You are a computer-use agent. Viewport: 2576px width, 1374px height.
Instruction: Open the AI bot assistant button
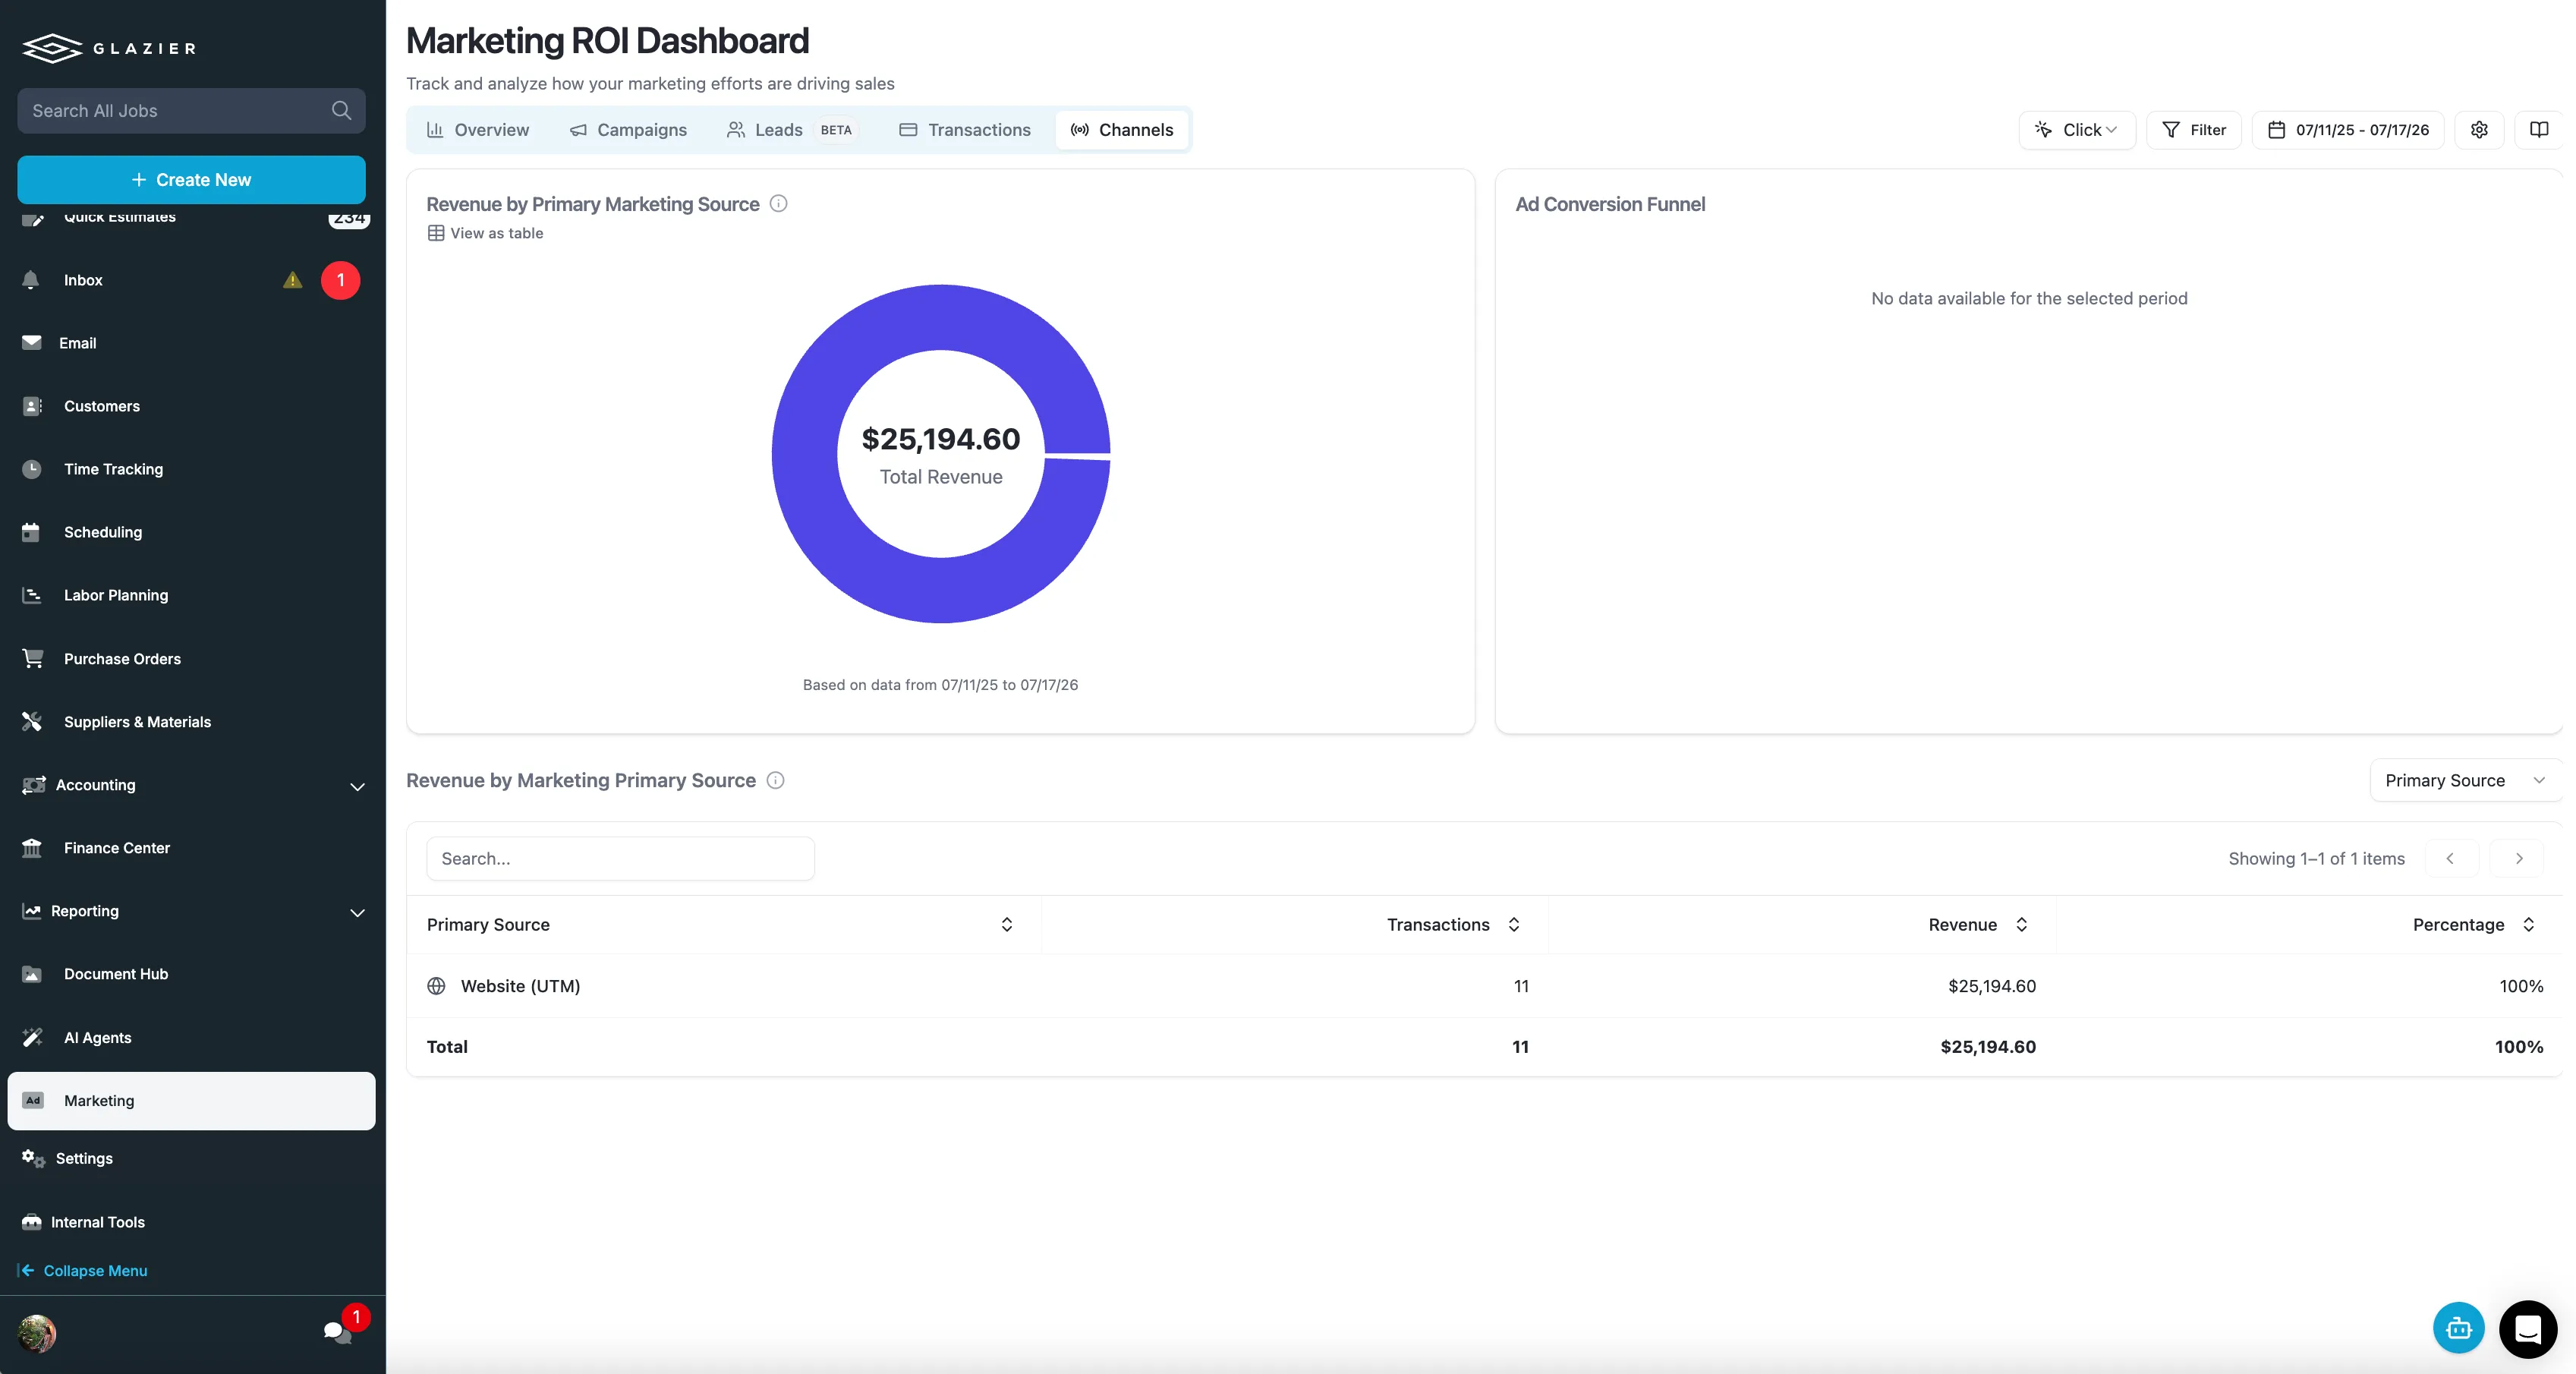[2458, 1328]
